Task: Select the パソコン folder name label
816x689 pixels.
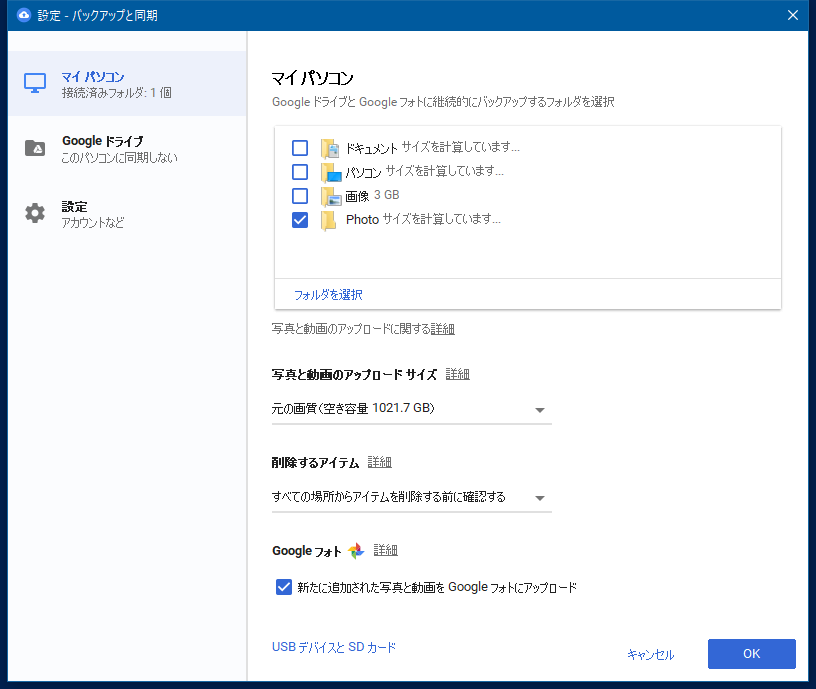Action: (363, 172)
